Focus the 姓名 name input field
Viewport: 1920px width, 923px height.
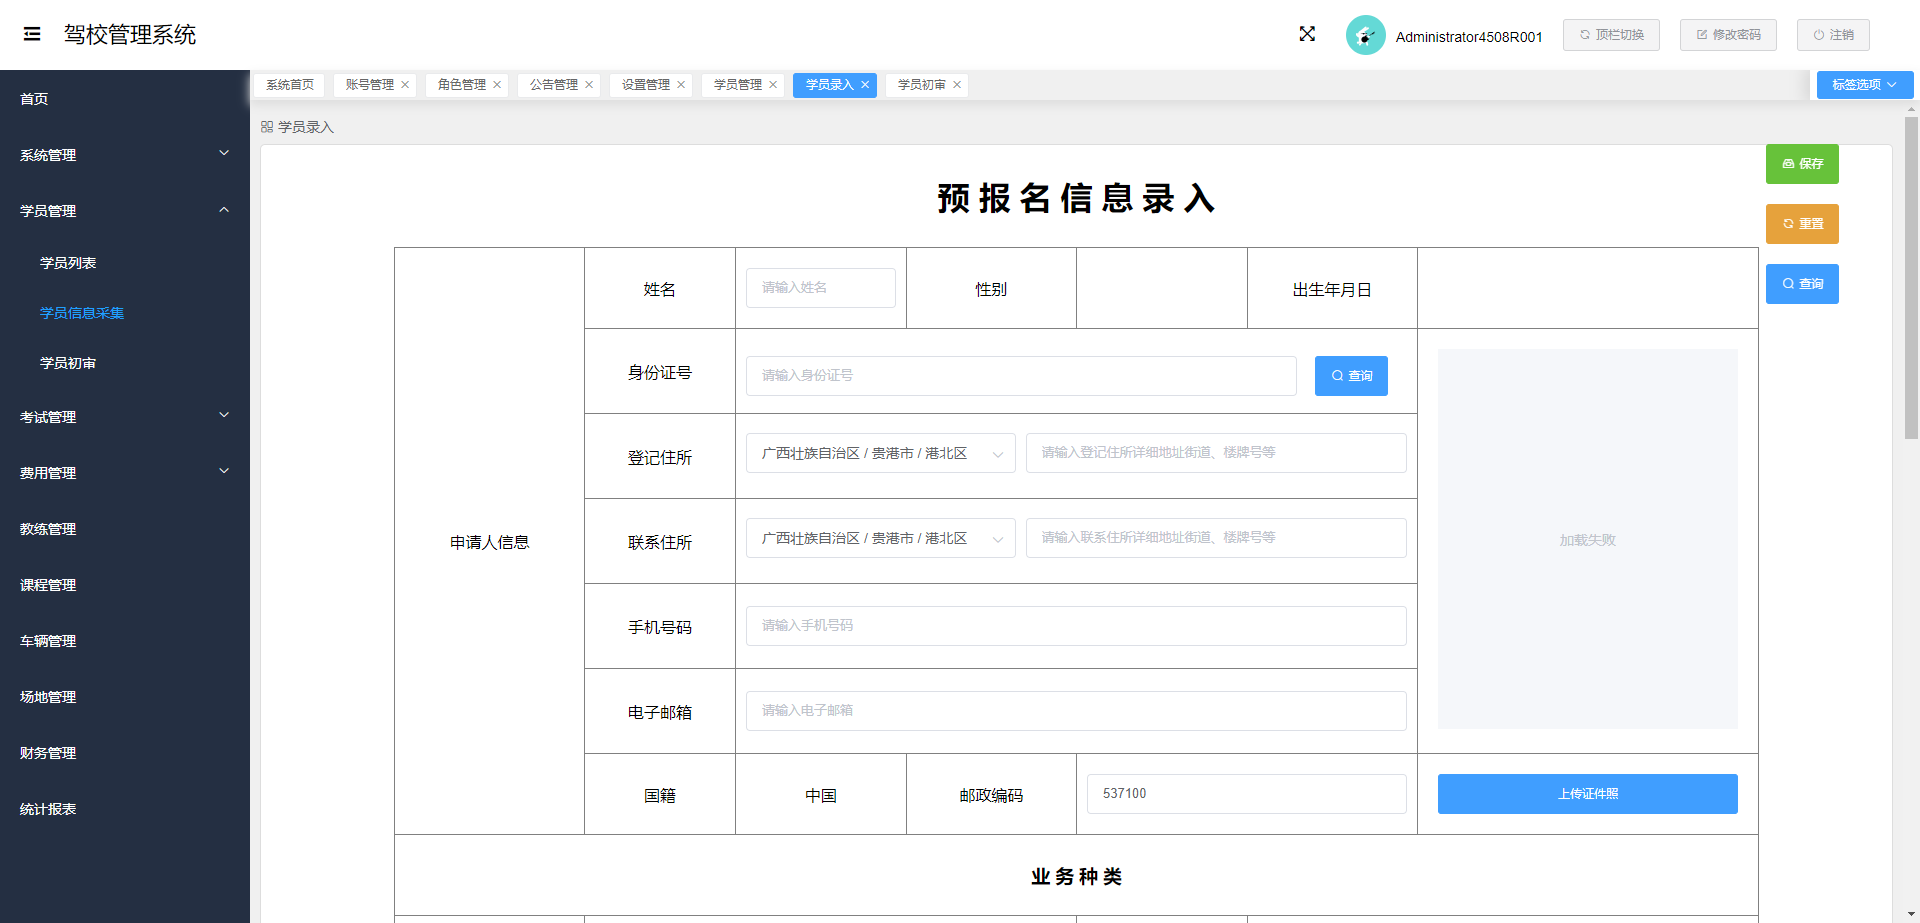tap(820, 288)
